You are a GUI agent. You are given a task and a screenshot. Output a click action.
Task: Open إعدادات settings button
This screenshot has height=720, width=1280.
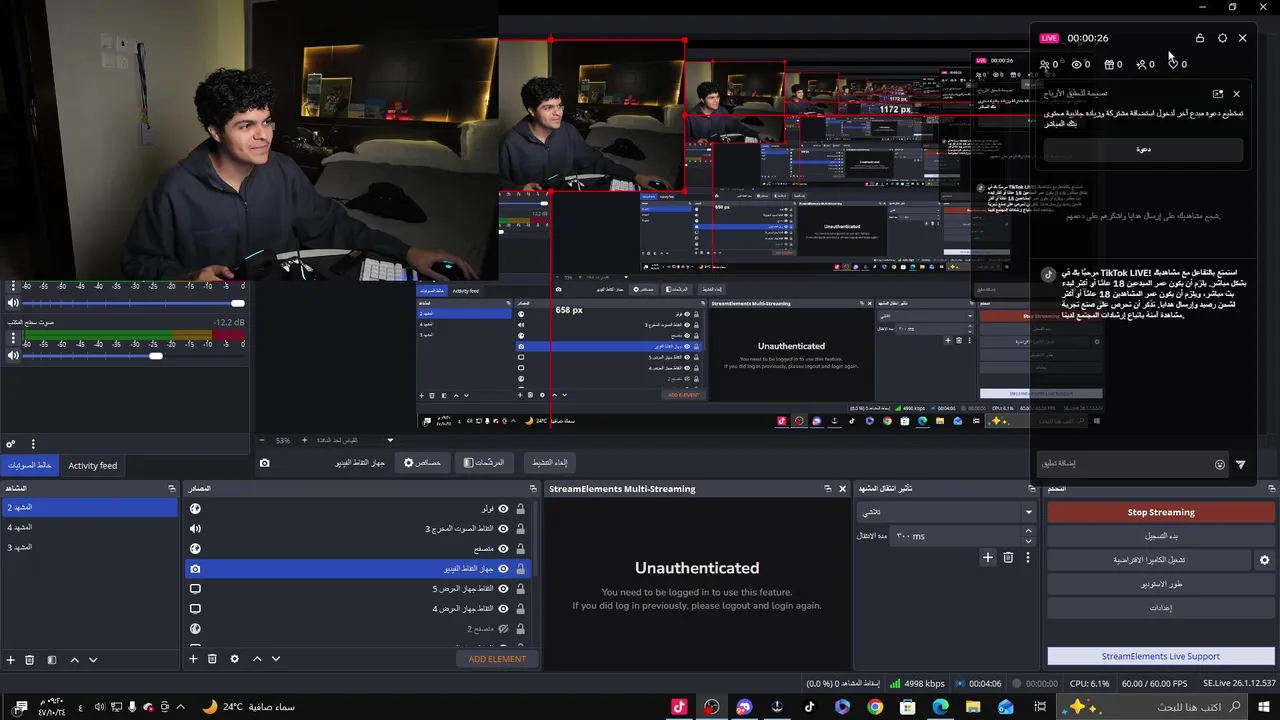pyautogui.click(x=1161, y=608)
